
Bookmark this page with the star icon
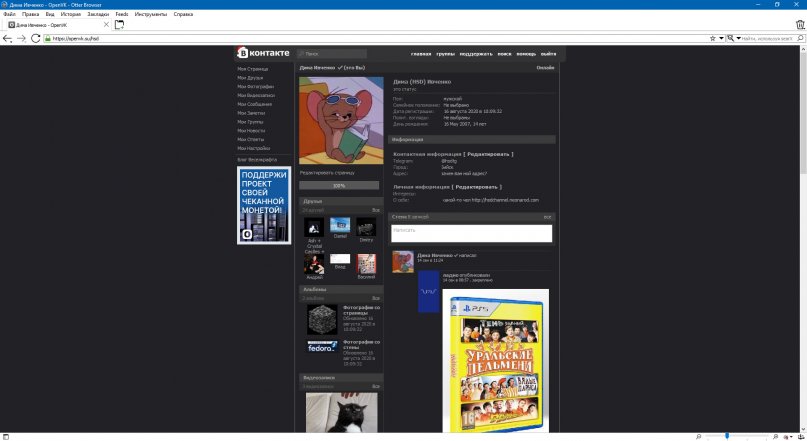pos(713,39)
